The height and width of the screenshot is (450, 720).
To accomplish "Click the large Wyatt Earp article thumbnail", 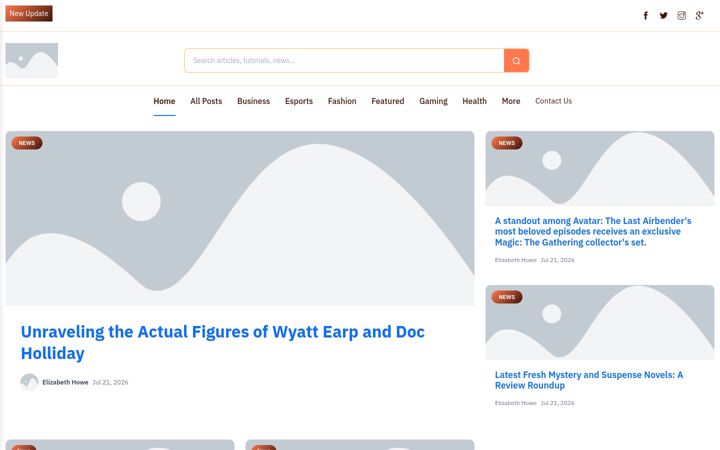I will point(240,219).
